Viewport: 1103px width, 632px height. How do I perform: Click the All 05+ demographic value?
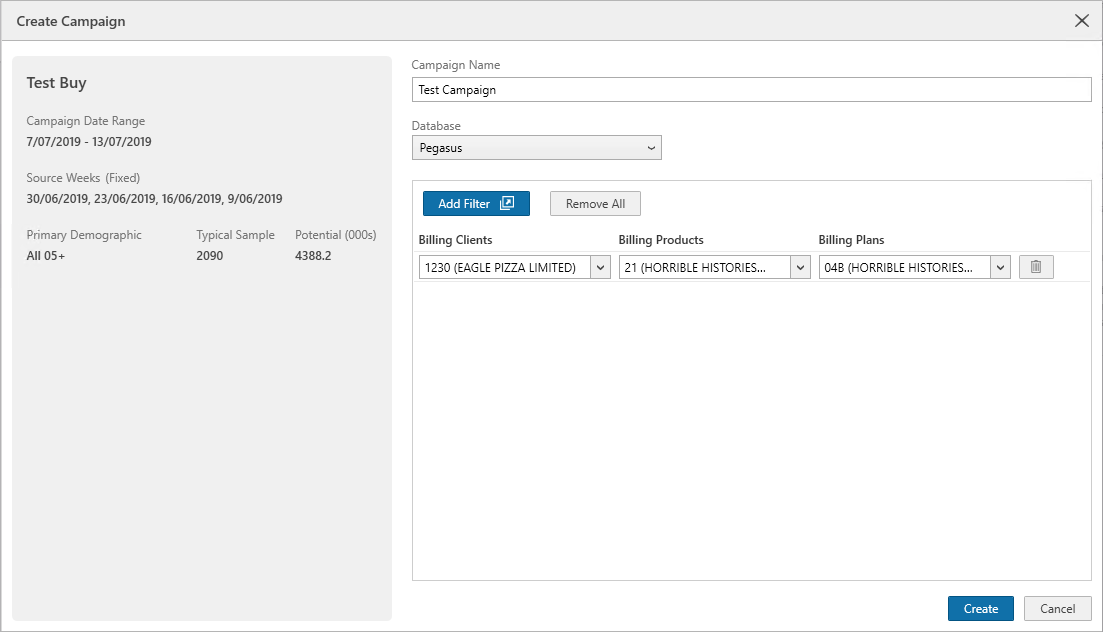pos(46,255)
